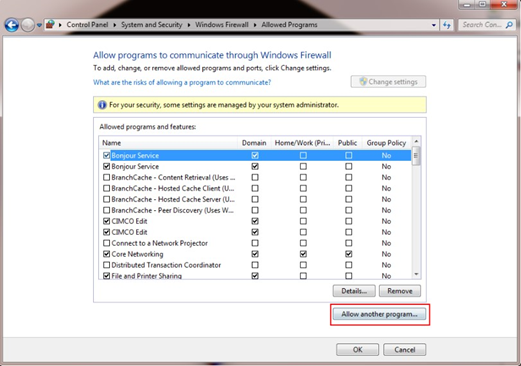This screenshot has height=366, width=521.
Task: Click the Group Policy column header
Action: coord(386,143)
